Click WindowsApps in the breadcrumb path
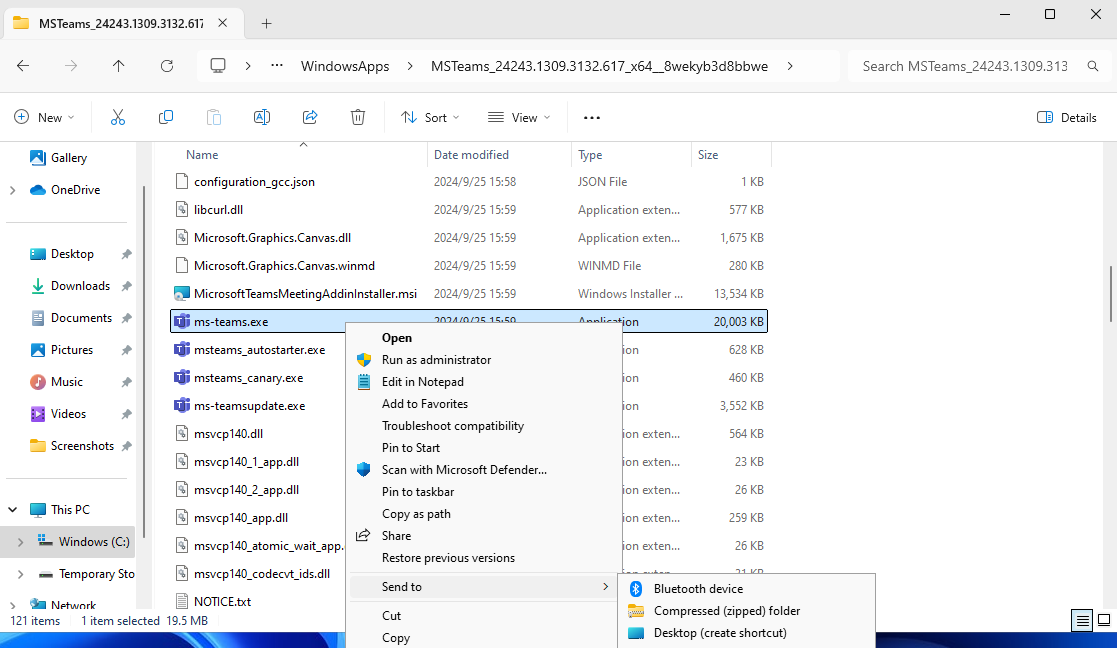Screen dimensions: 1117x648 tap(345, 66)
